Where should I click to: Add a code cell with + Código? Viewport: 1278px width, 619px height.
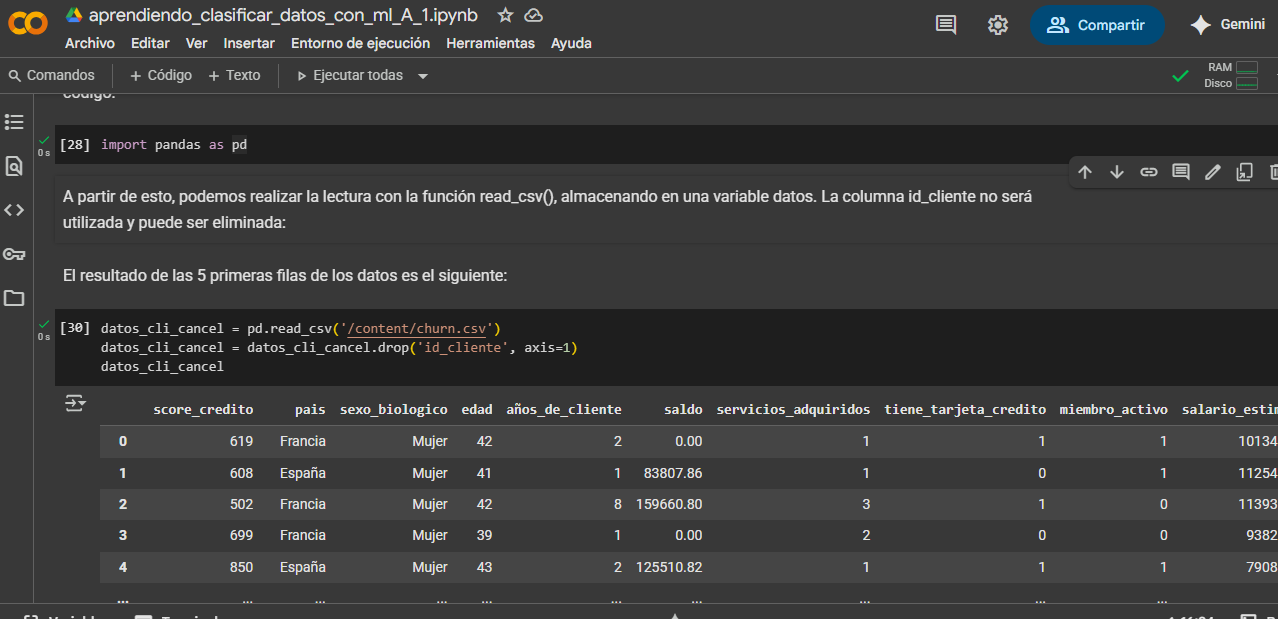[x=161, y=75]
